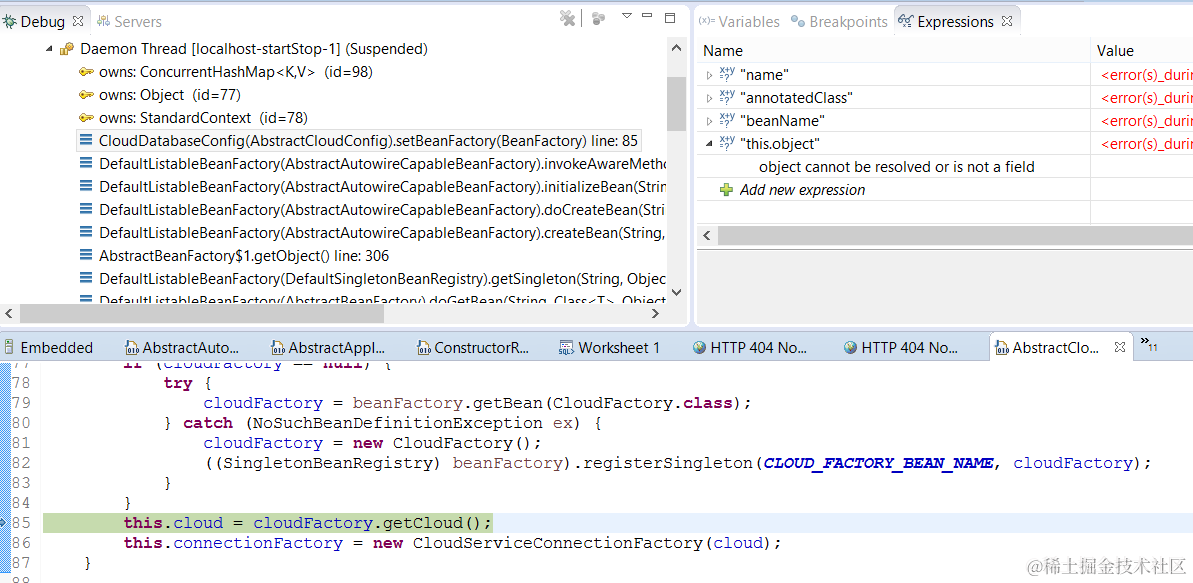Click the watch expression icon for "beanName"

(727, 120)
